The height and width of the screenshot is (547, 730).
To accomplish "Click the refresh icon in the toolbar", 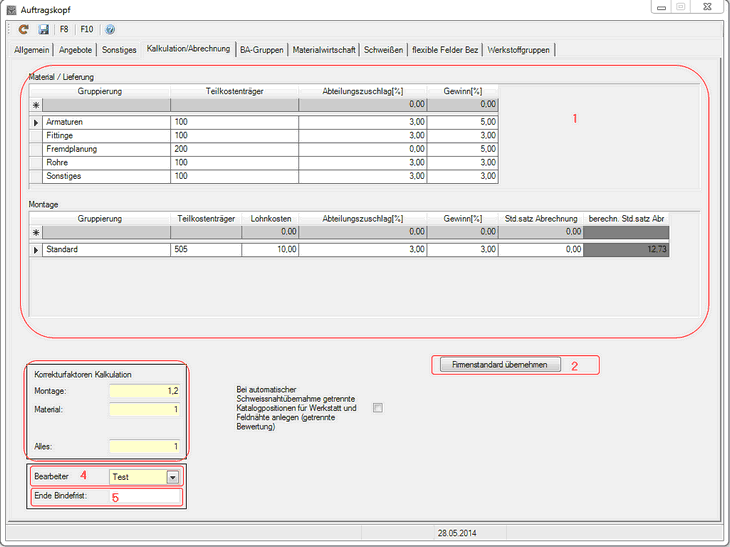I will (x=22, y=30).
